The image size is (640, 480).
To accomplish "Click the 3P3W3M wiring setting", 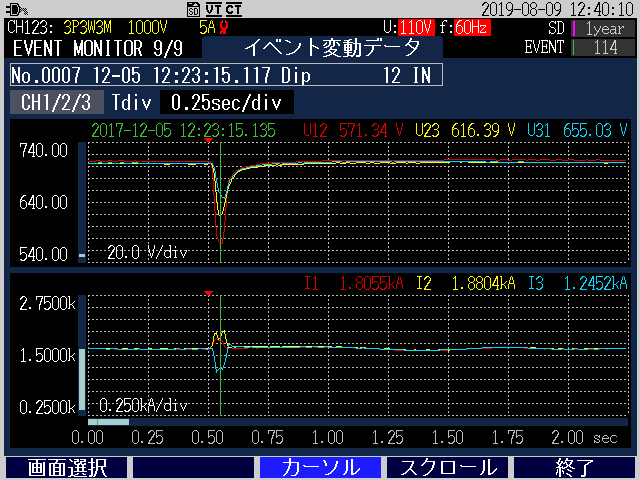I will (87, 28).
